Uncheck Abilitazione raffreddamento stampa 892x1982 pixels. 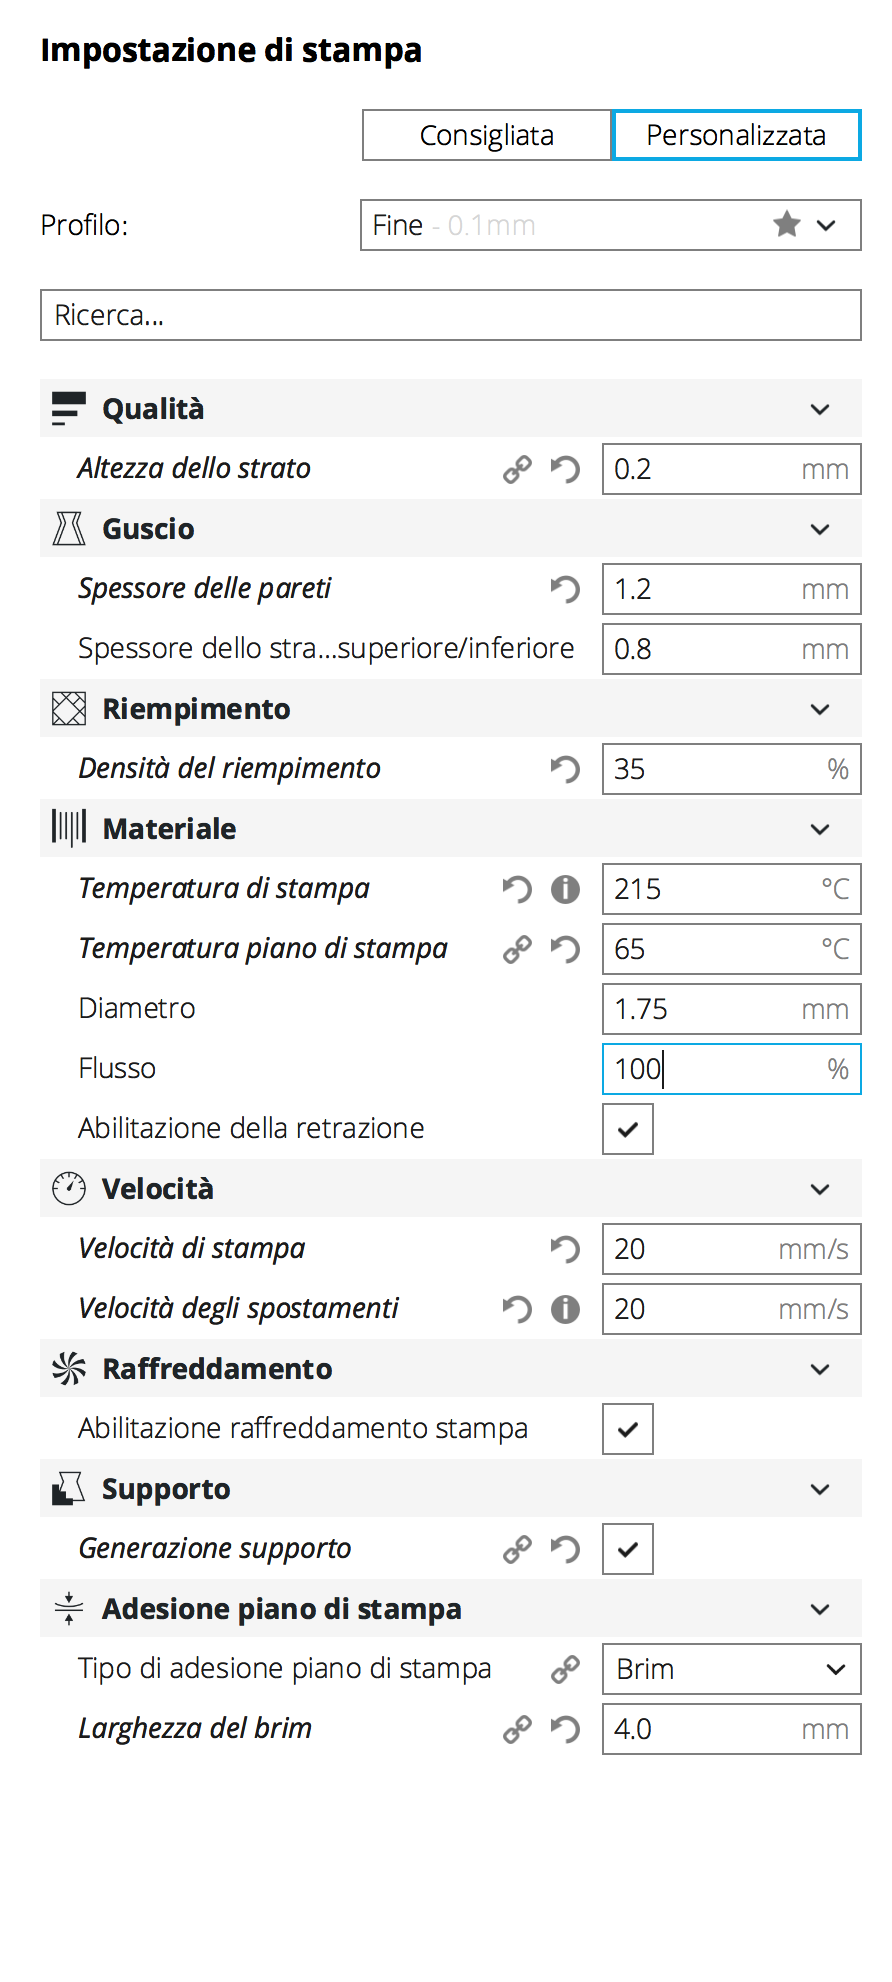(628, 1429)
